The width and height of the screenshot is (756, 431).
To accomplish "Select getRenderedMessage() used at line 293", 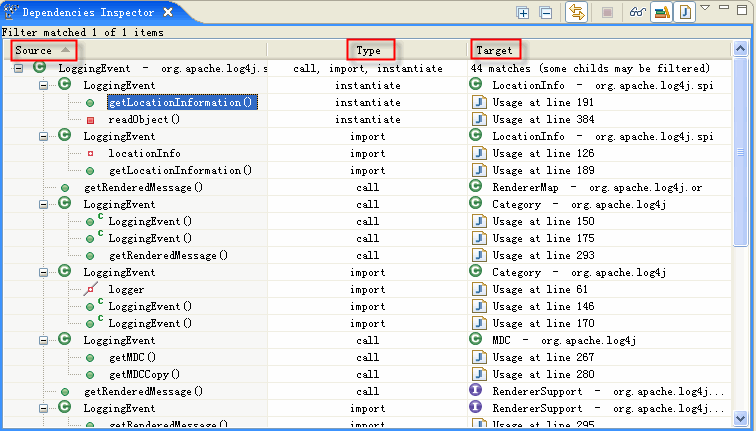I will click(168, 256).
